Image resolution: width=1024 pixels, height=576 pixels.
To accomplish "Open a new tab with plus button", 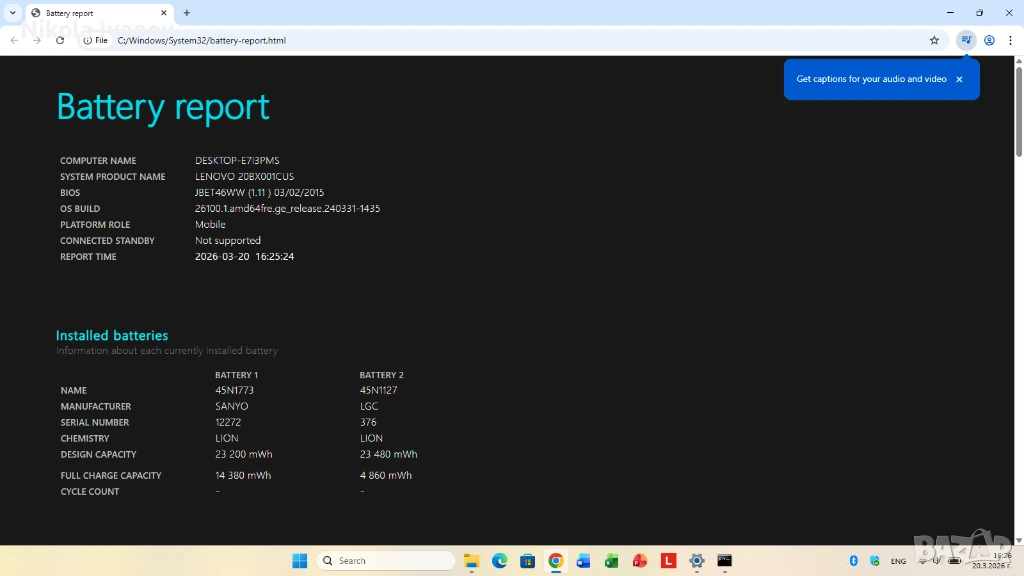I will [187, 13].
